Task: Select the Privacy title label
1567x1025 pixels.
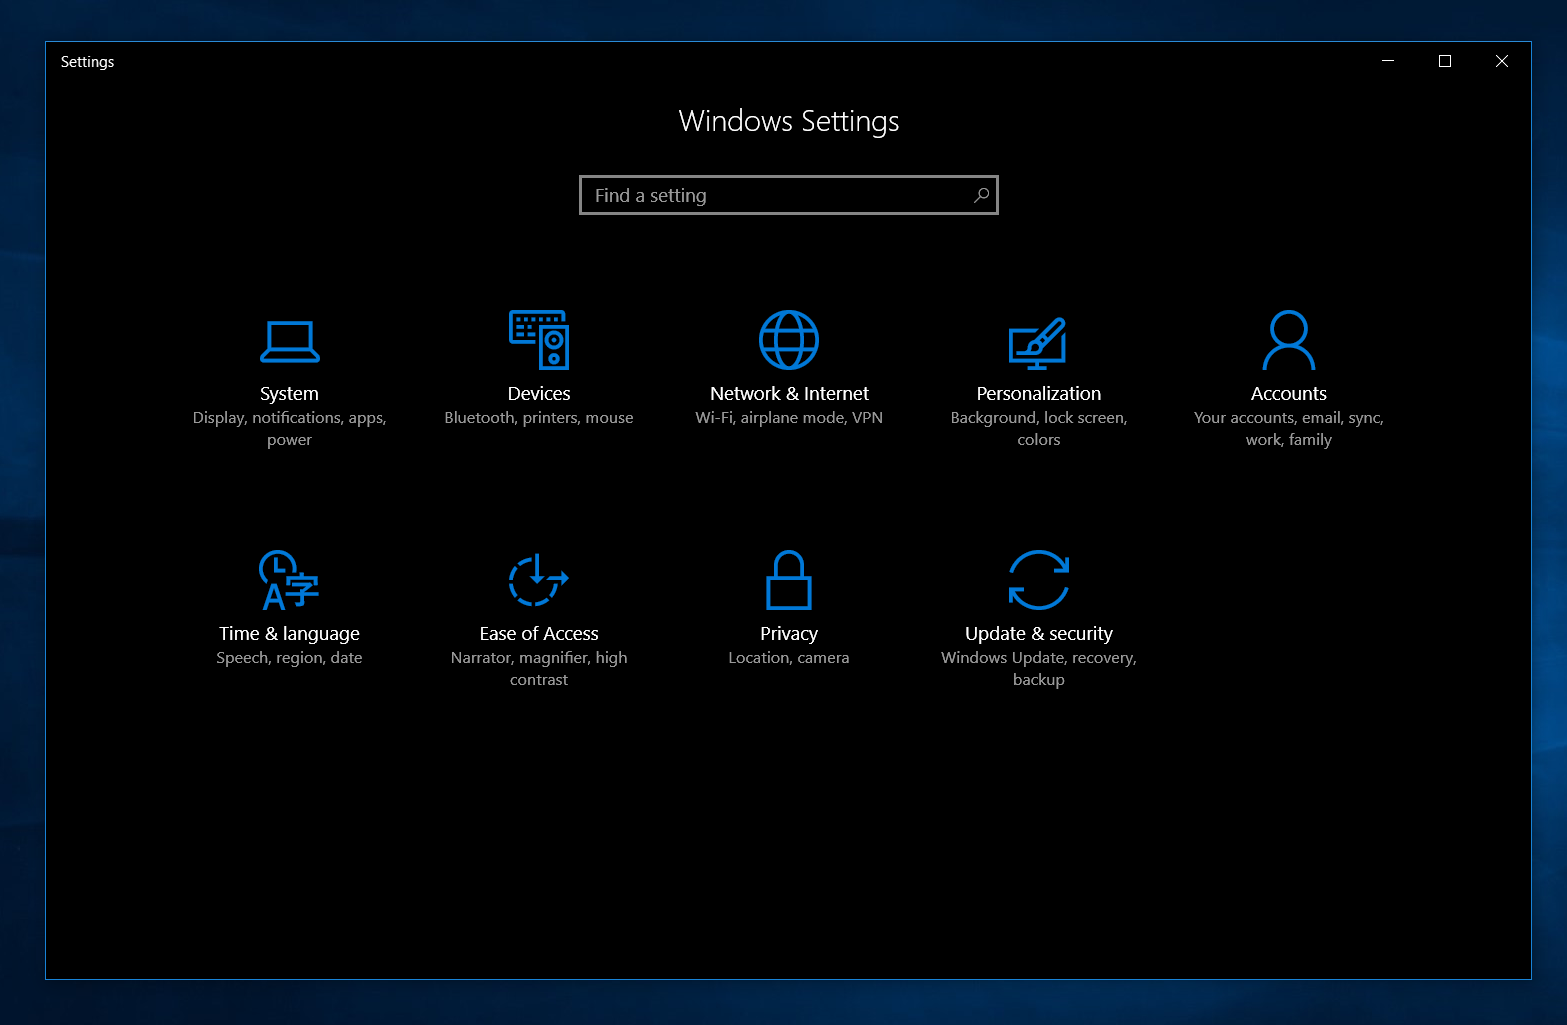Action: click(789, 634)
